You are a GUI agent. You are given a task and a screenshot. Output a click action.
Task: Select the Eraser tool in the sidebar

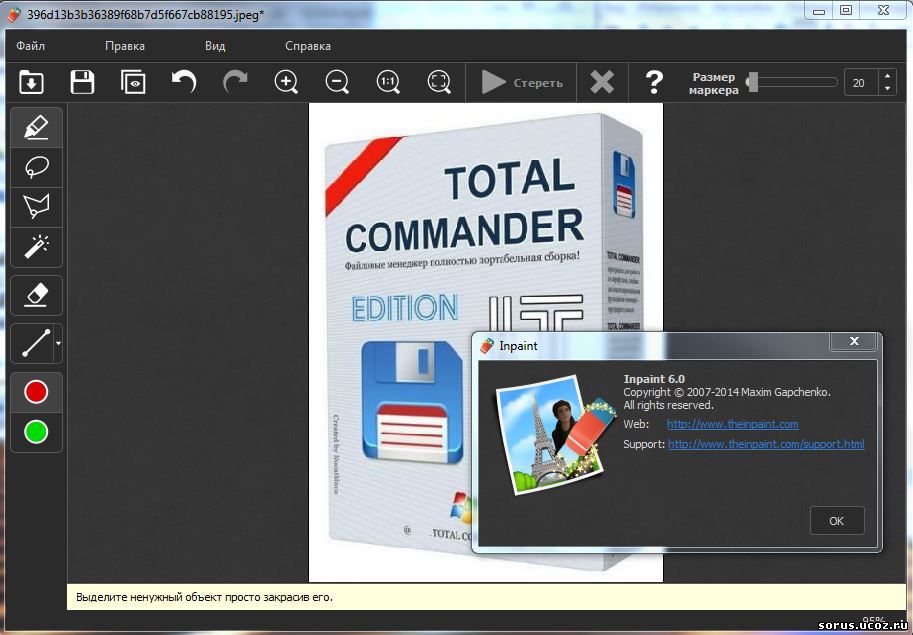[36, 295]
